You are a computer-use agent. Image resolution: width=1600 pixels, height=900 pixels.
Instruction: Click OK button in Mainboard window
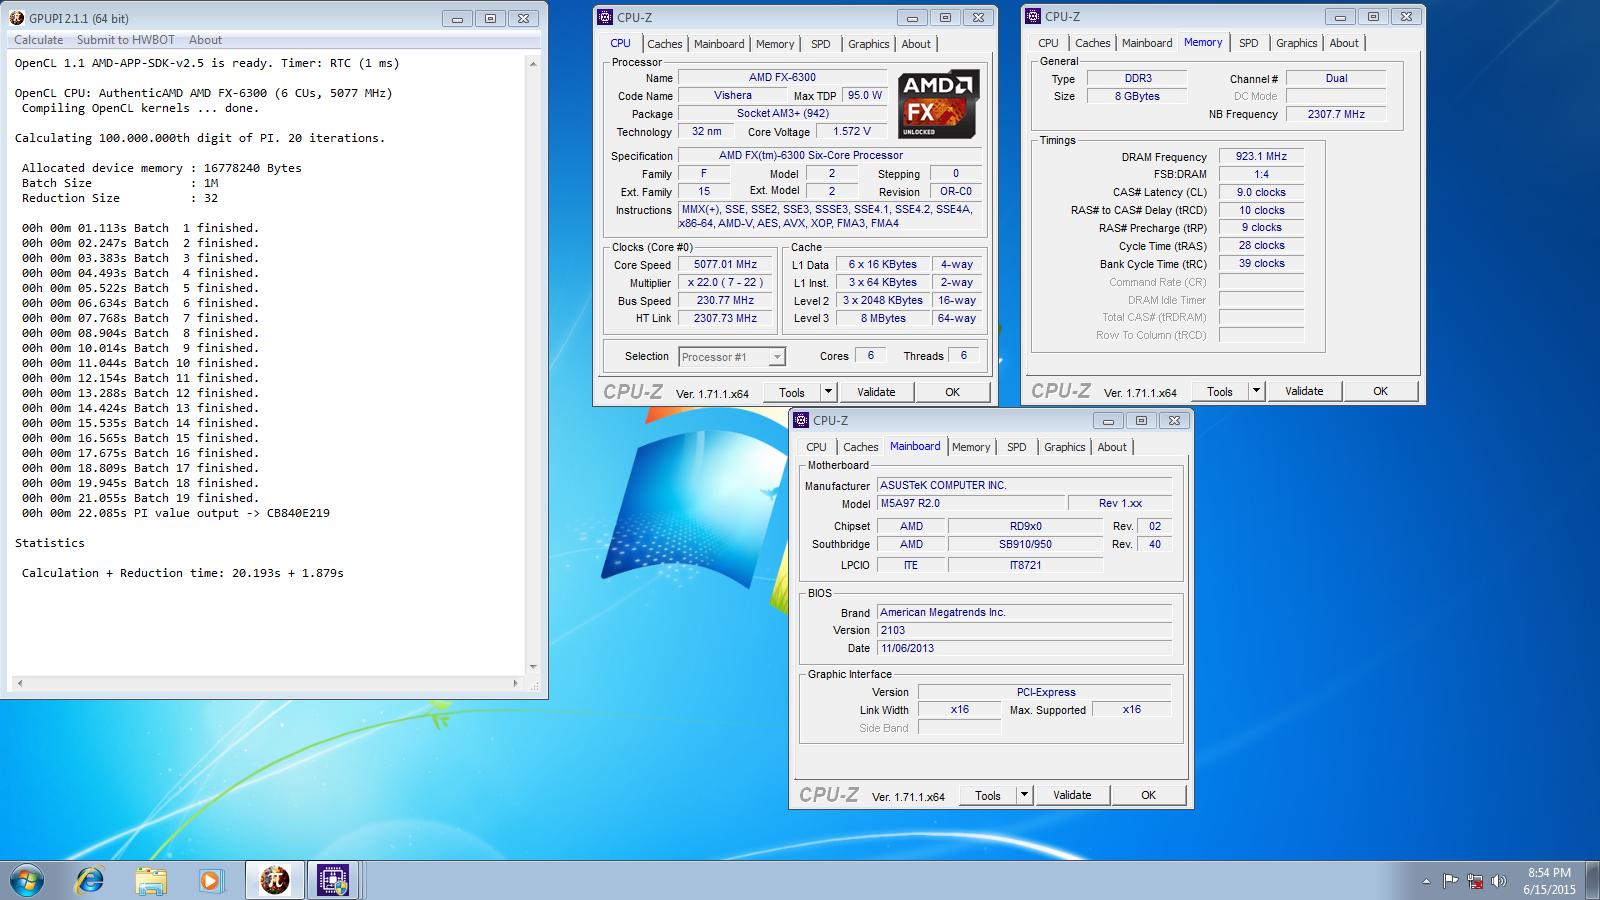[1148, 795]
